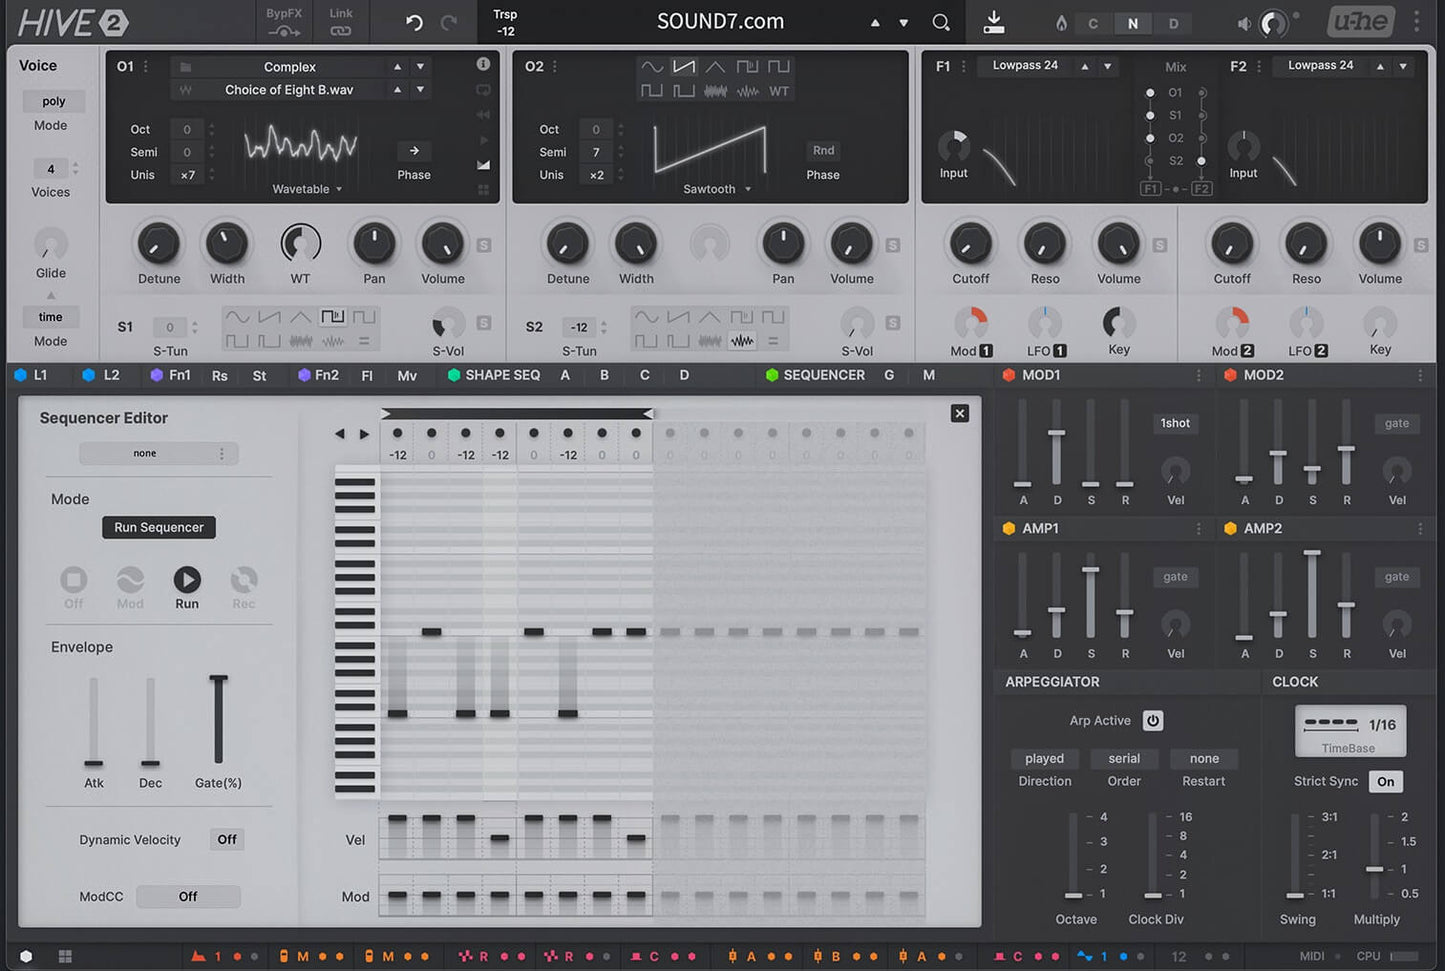Select the noise waveform icon in S2
The image size is (1445, 971).
742,341
